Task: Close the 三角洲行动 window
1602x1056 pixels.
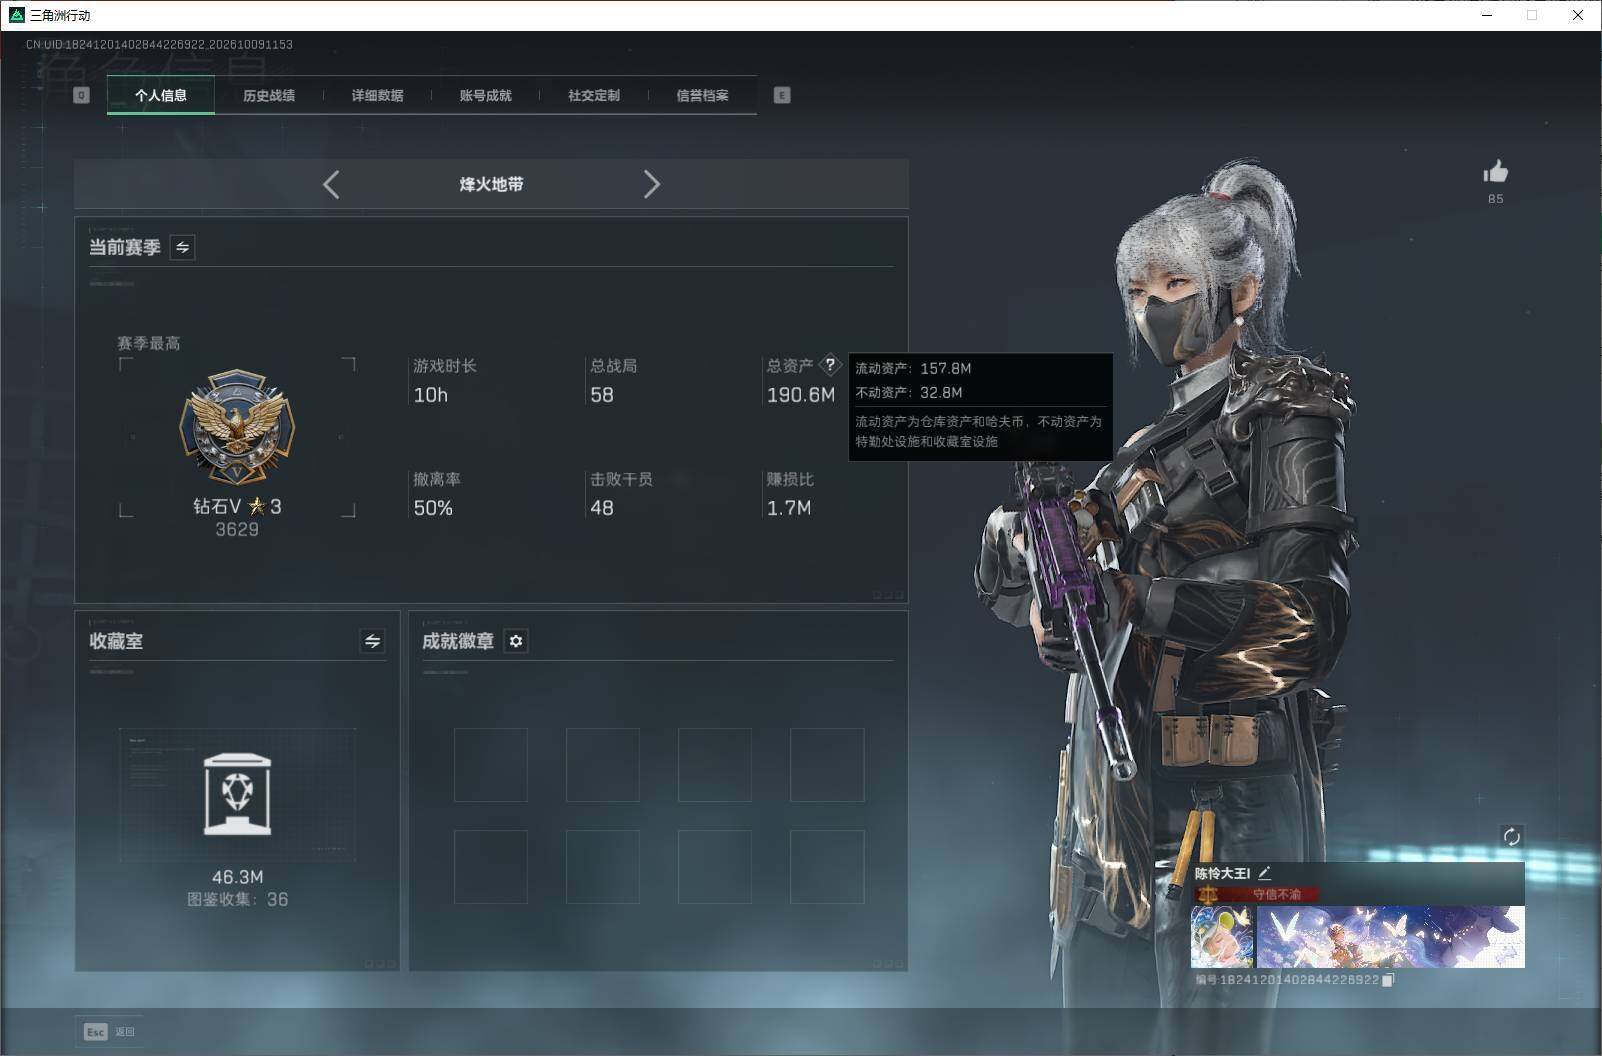Action: pyautogui.click(x=1578, y=15)
